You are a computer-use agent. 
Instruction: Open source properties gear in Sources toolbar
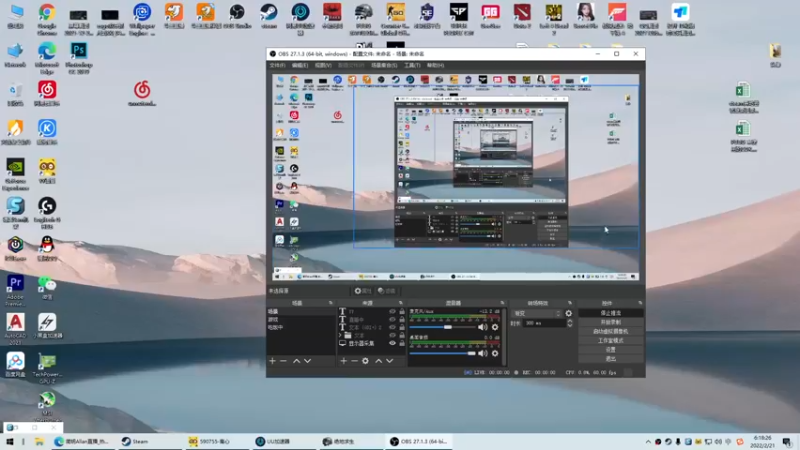tap(365, 361)
